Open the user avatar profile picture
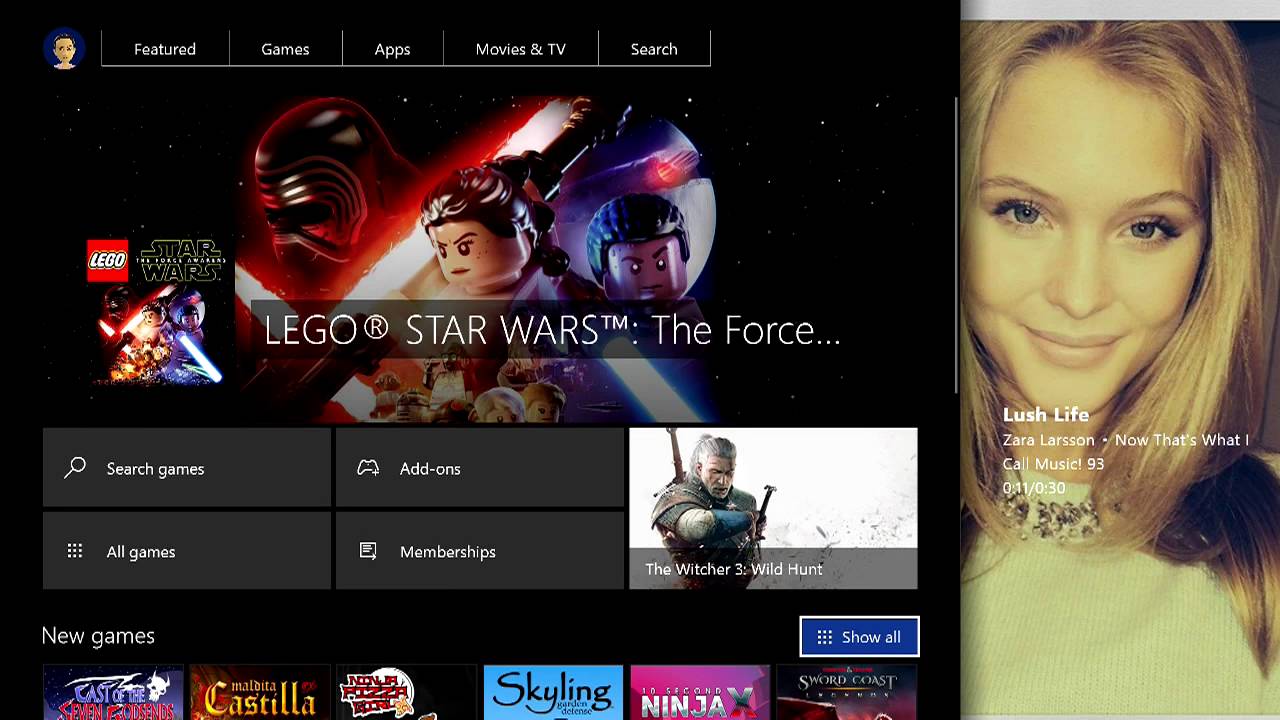 pyautogui.click(x=64, y=48)
